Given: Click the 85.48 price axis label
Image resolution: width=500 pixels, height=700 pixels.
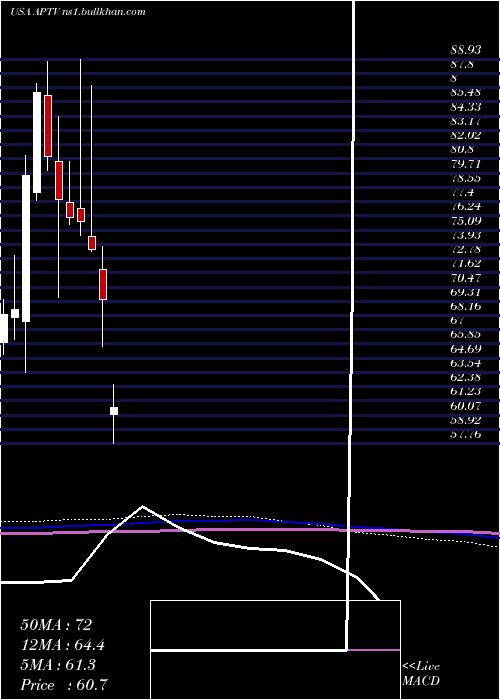Looking at the screenshot, I should [465, 93].
